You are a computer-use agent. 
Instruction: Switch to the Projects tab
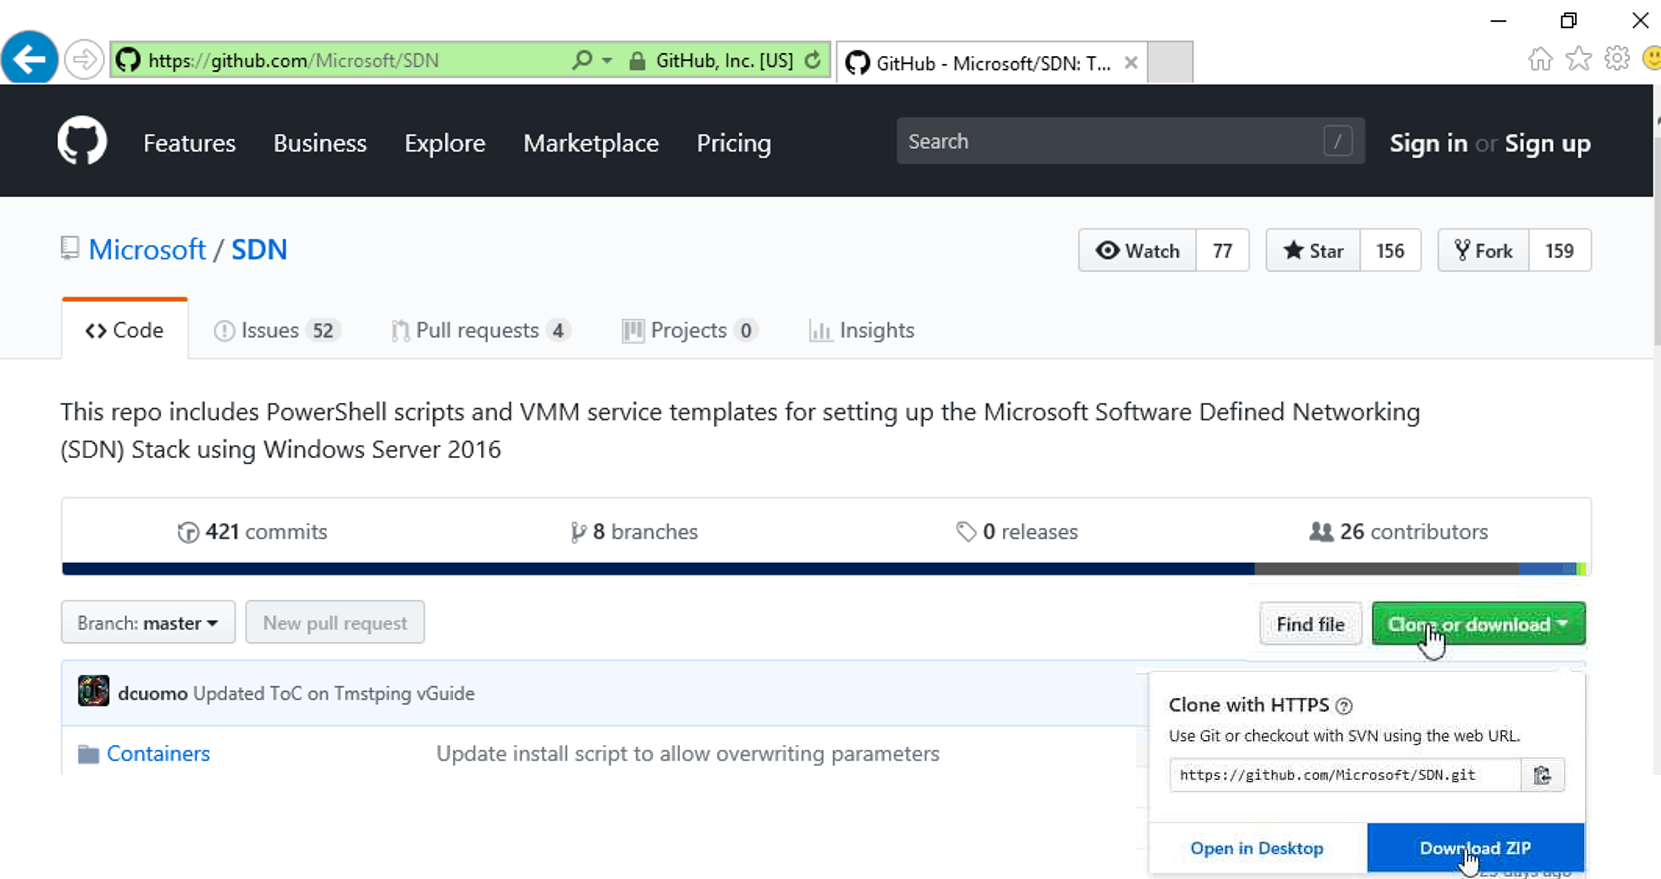pos(689,330)
